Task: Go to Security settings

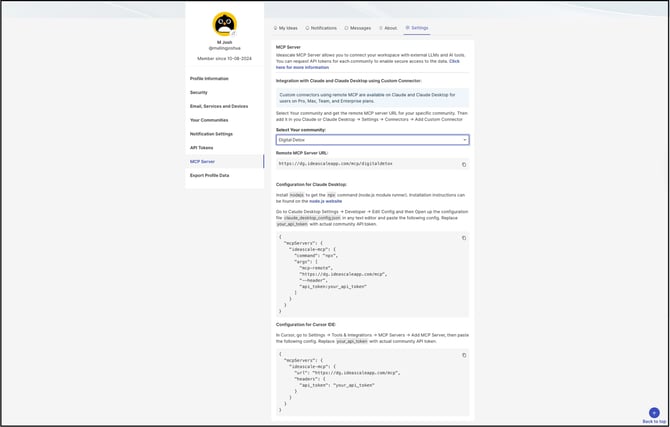Action: tap(199, 92)
